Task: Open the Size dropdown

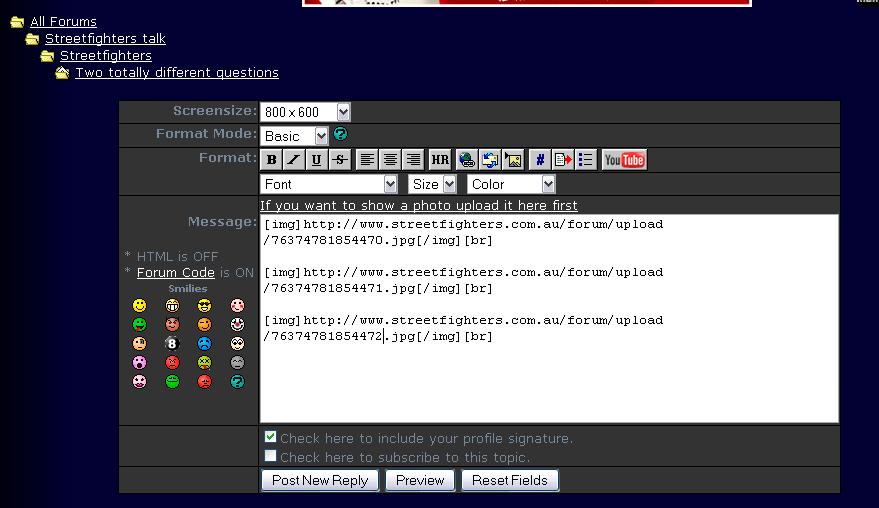Action: (x=432, y=184)
